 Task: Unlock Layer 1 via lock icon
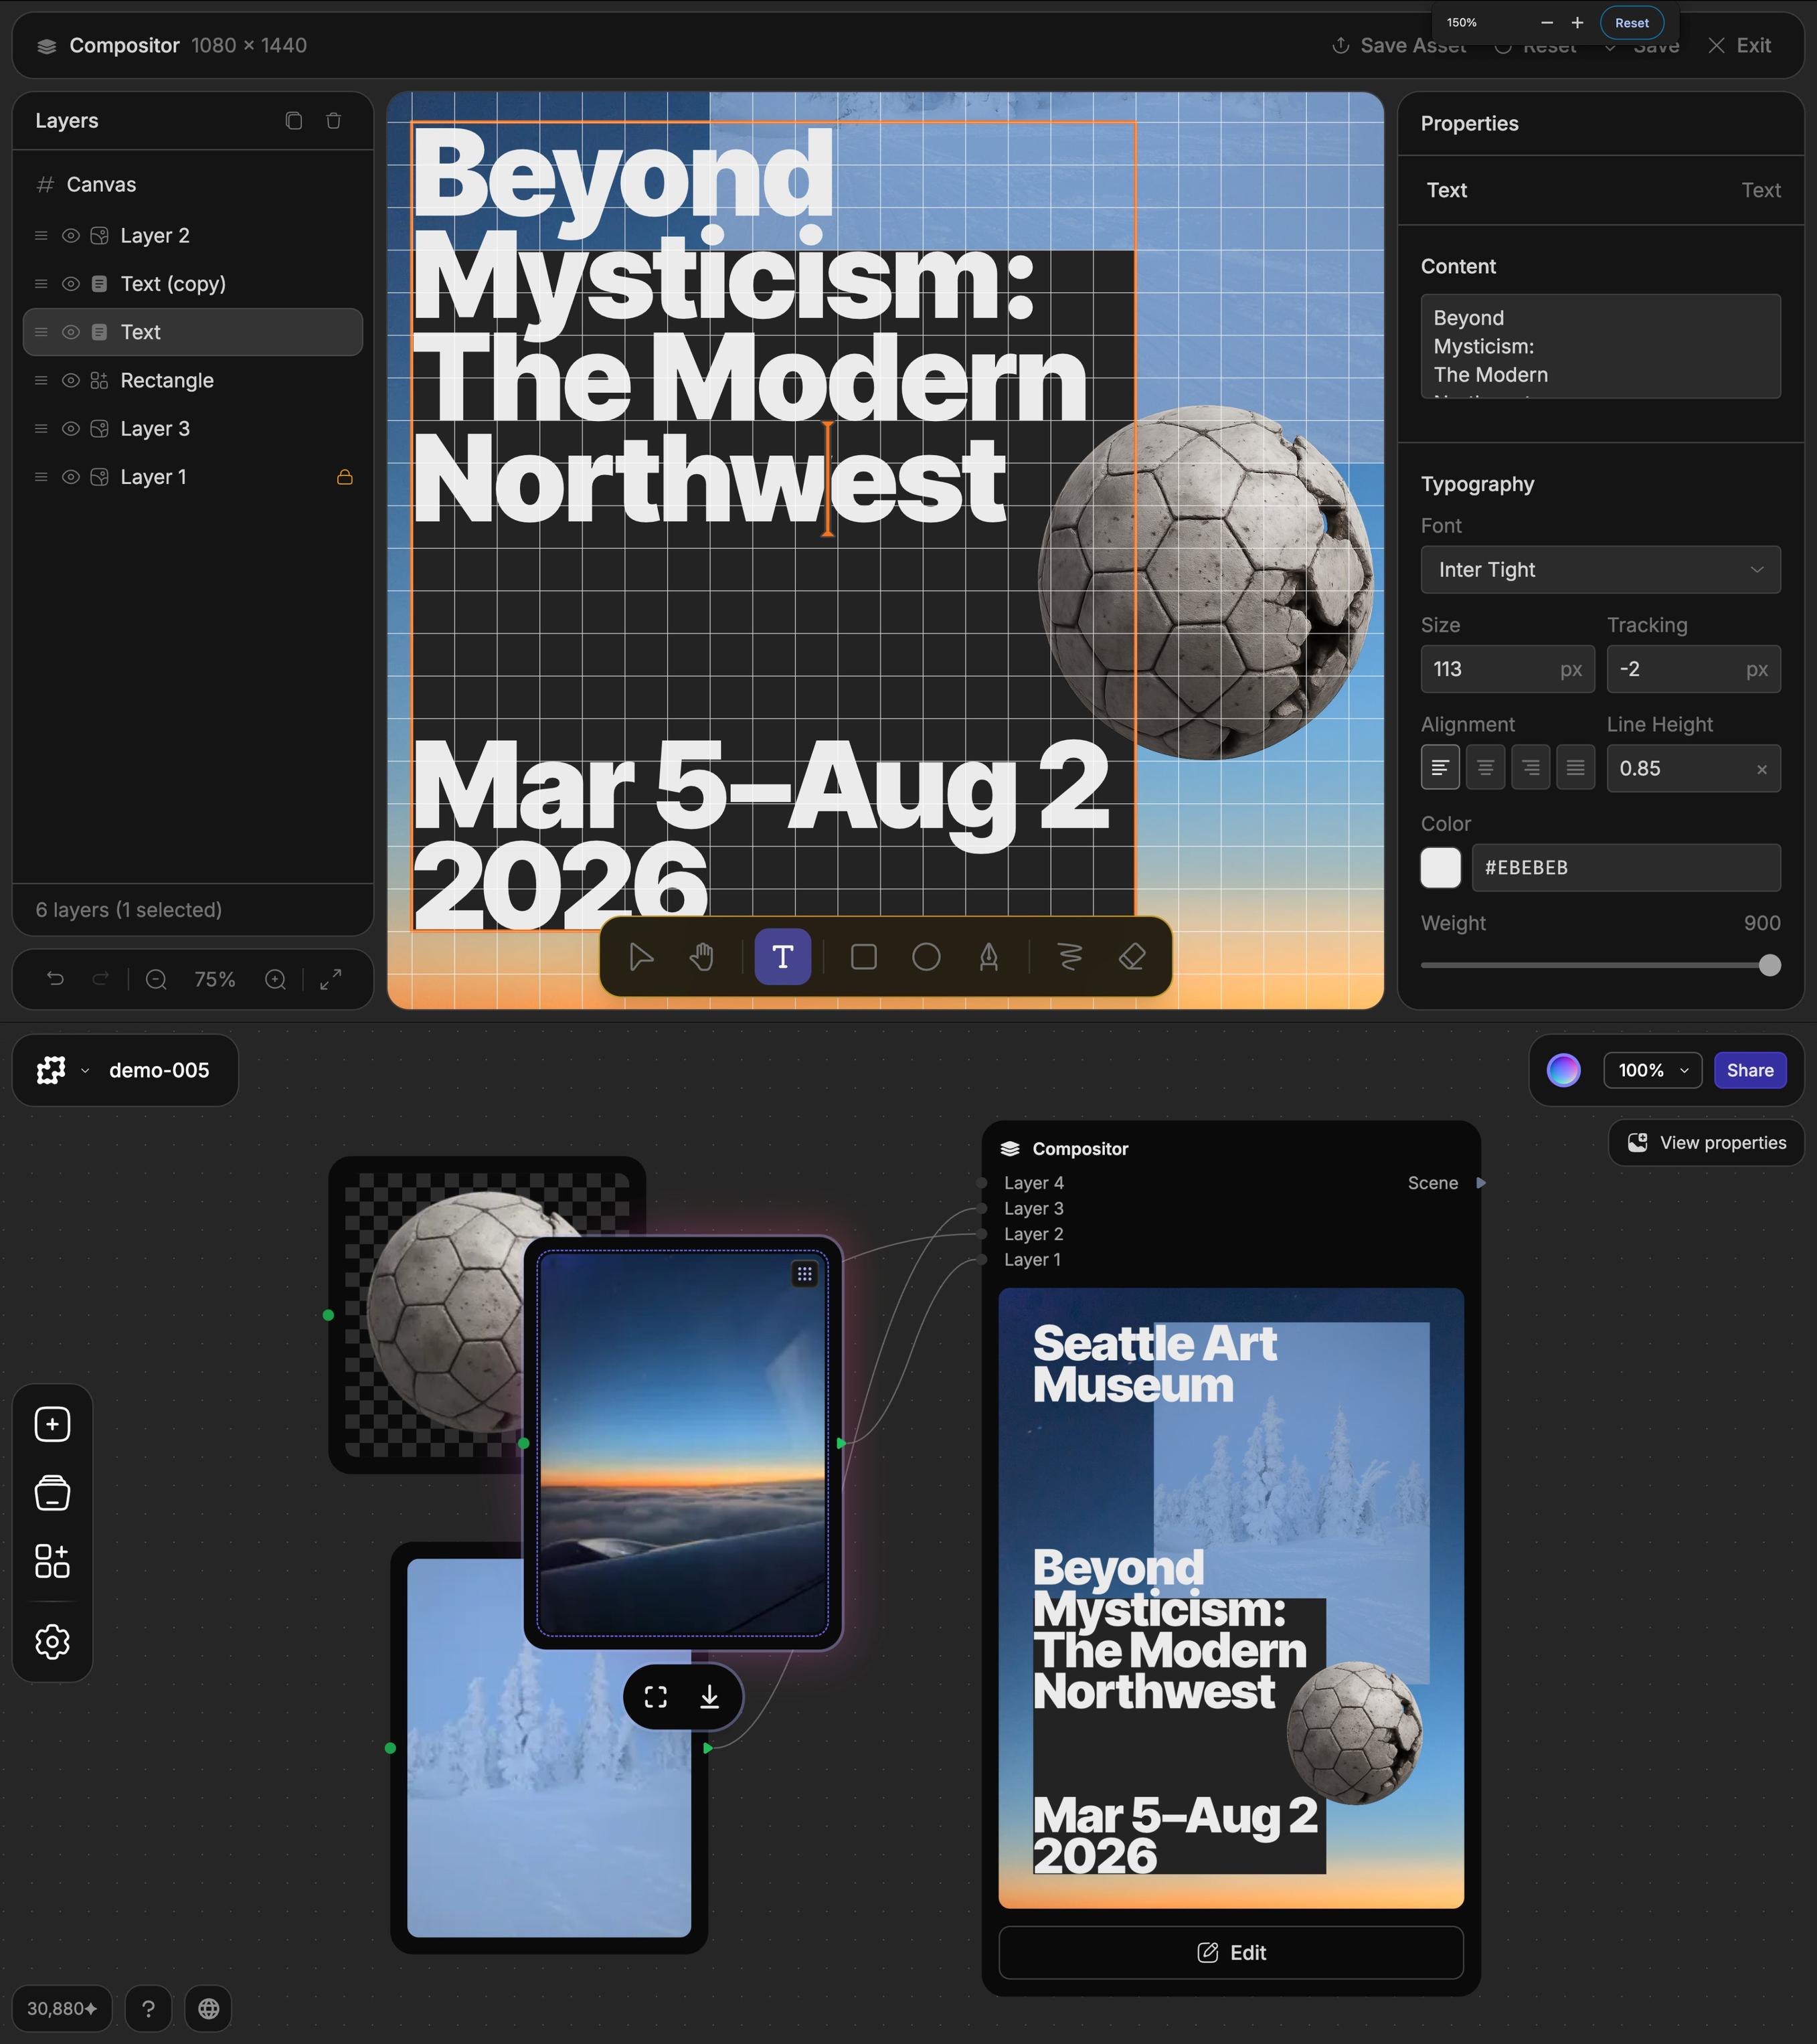(x=345, y=477)
